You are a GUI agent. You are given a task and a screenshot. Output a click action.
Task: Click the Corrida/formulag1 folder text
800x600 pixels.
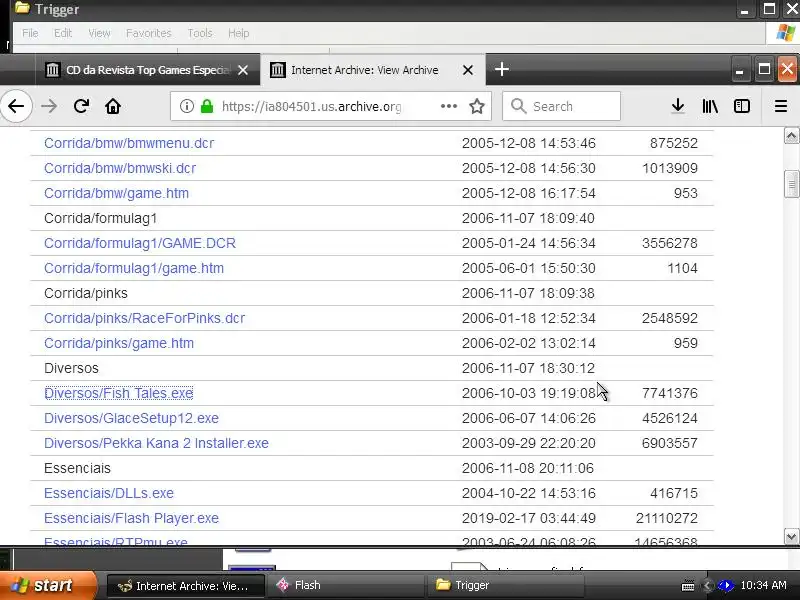[x=101, y=218]
